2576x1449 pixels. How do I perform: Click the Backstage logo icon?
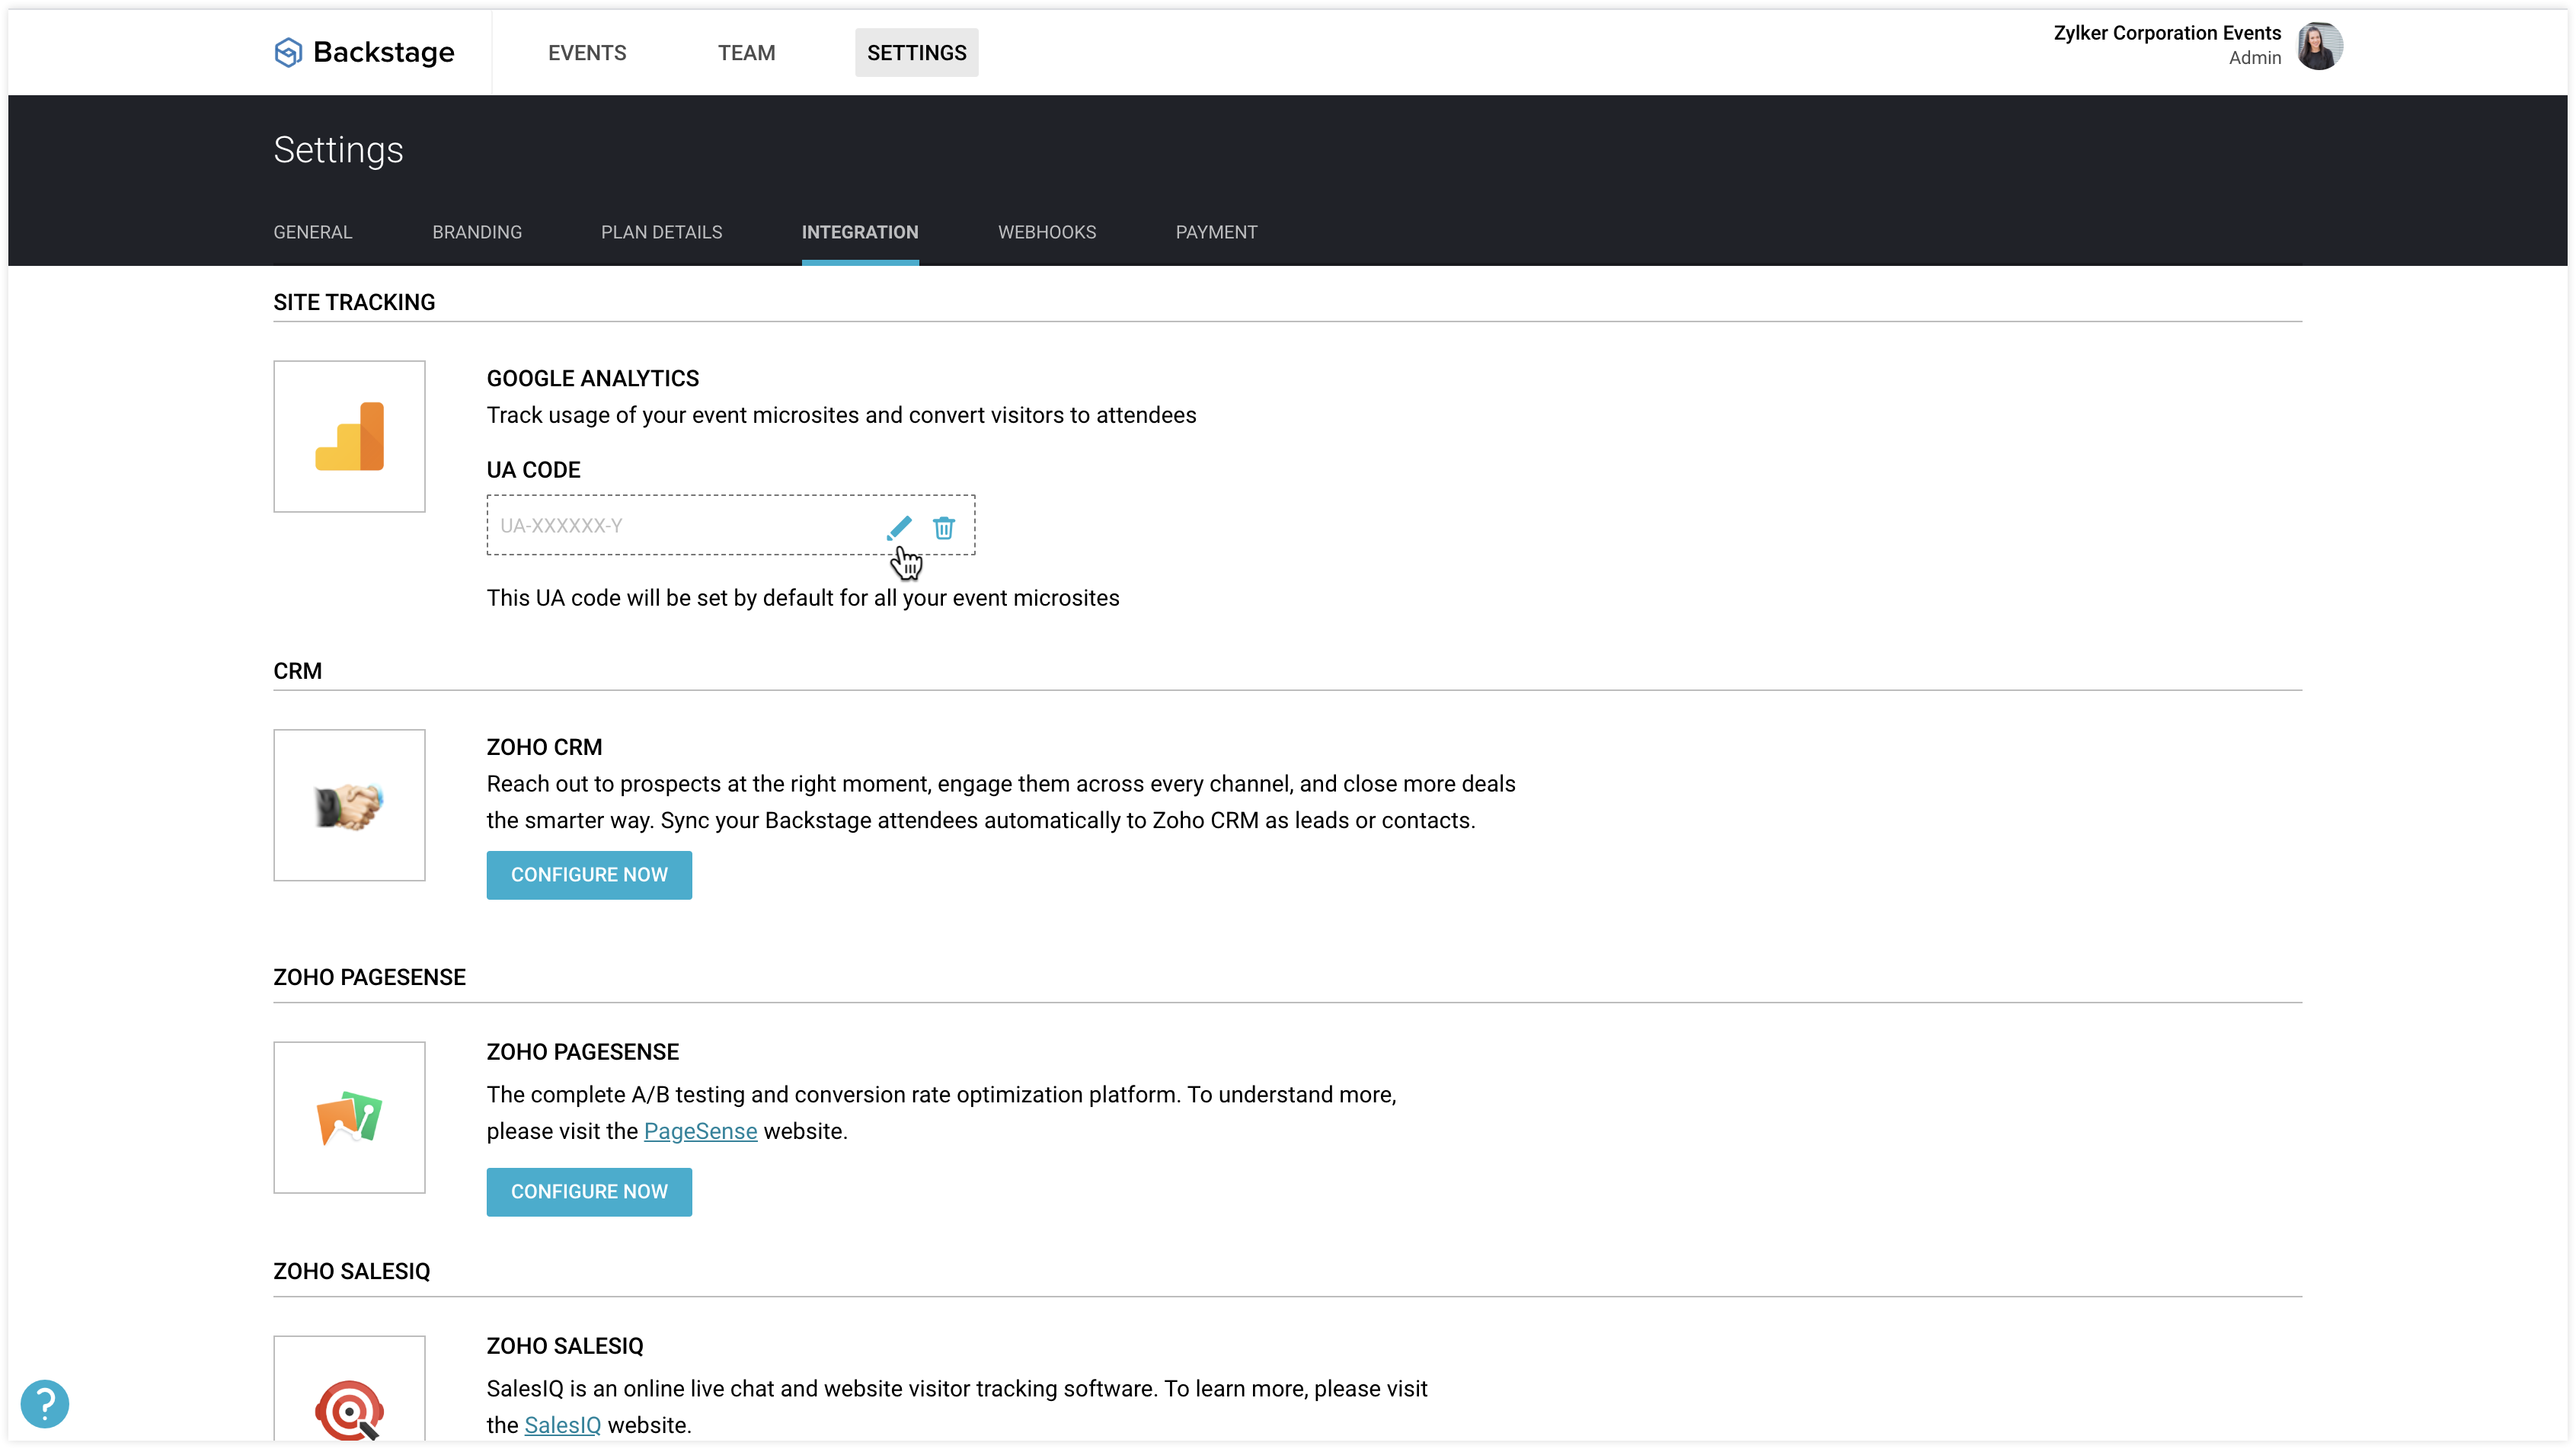[x=288, y=52]
